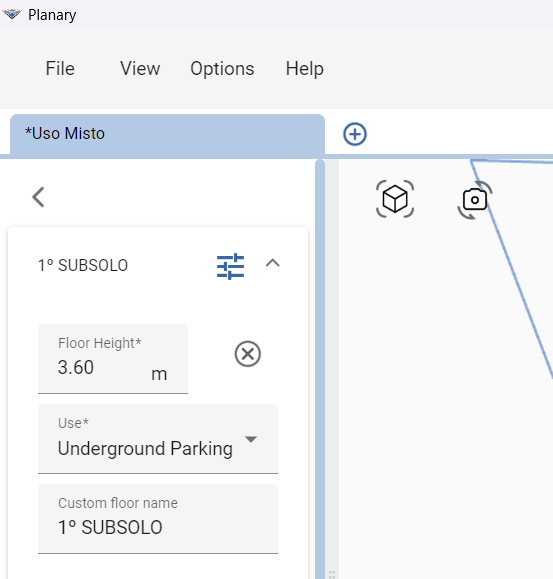Click the Custom floor name field
The image size is (553, 579).
pyautogui.click(x=158, y=519)
